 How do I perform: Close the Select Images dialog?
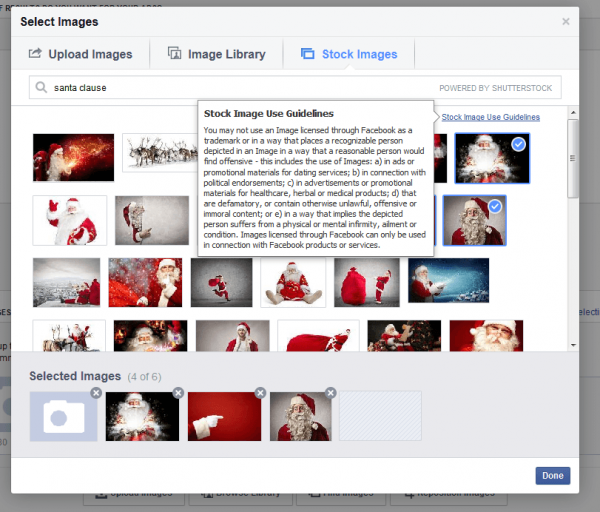[x=565, y=21]
